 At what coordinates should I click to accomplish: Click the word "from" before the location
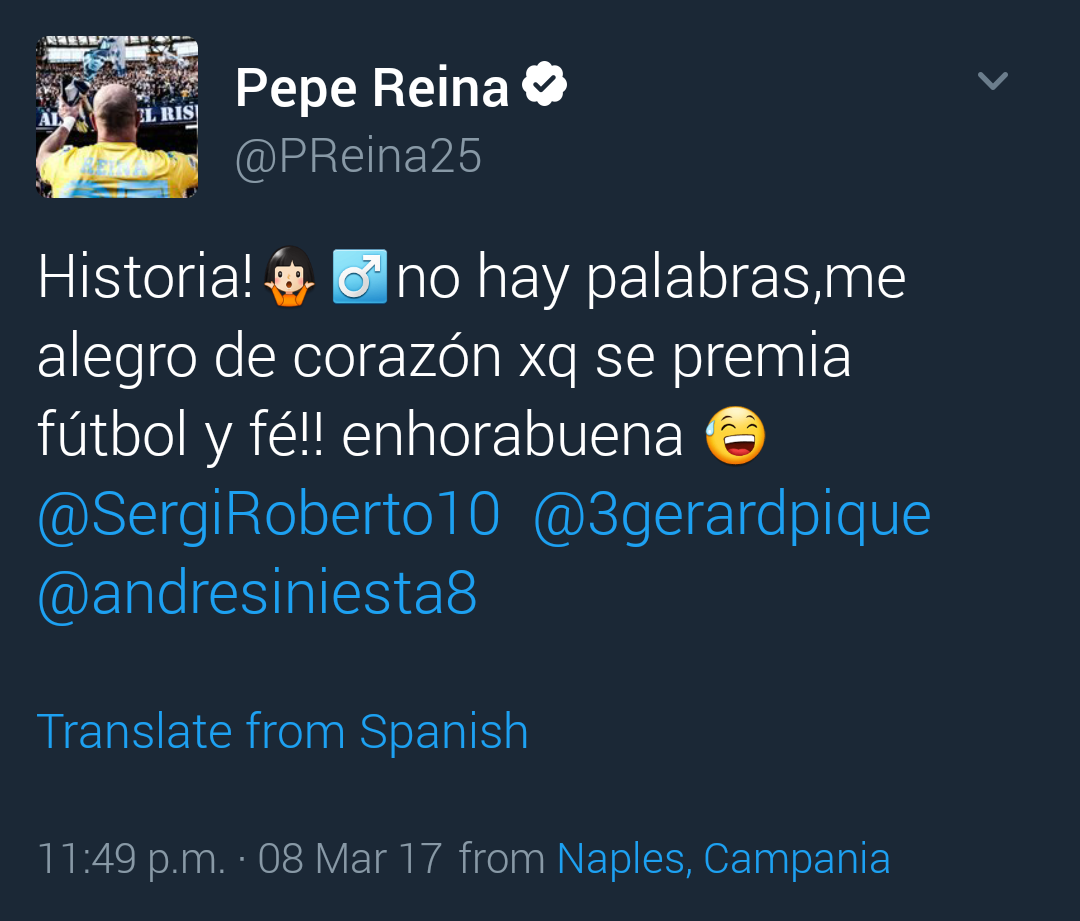pos(501,859)
